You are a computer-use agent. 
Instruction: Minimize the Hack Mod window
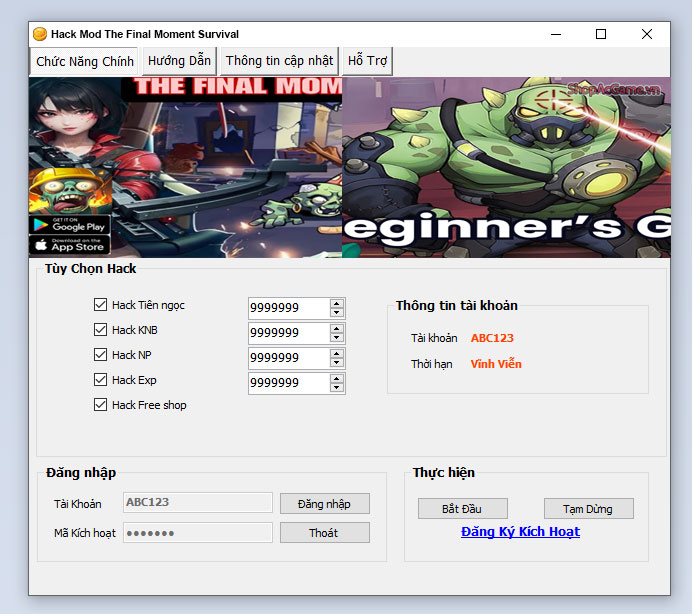coord(556,34)
